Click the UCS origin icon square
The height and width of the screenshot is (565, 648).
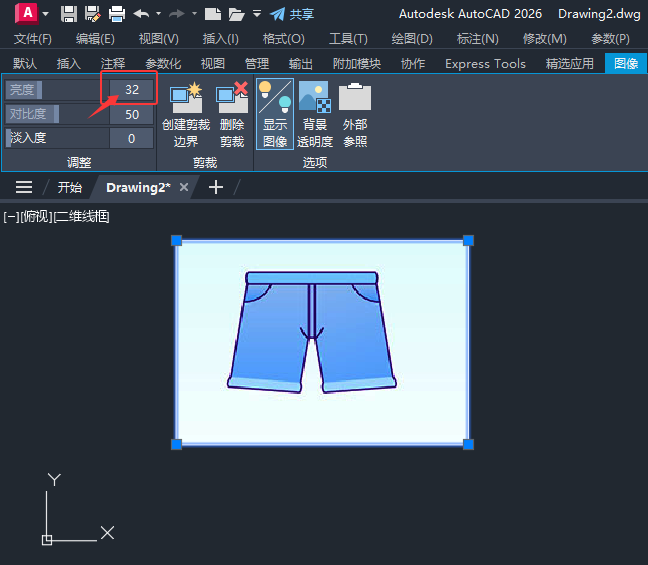47,540
